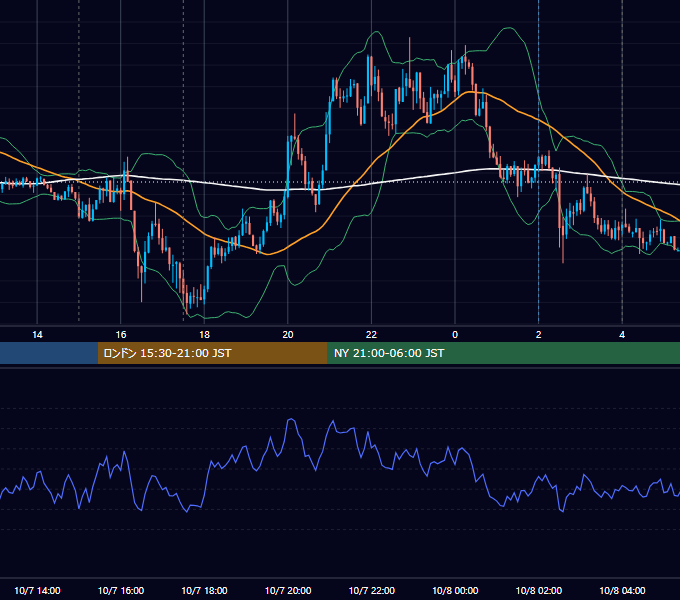This screenshot has height=600, width=680.
Task: Click the 10/7 14:00 date label
Action: pos(37,590)
